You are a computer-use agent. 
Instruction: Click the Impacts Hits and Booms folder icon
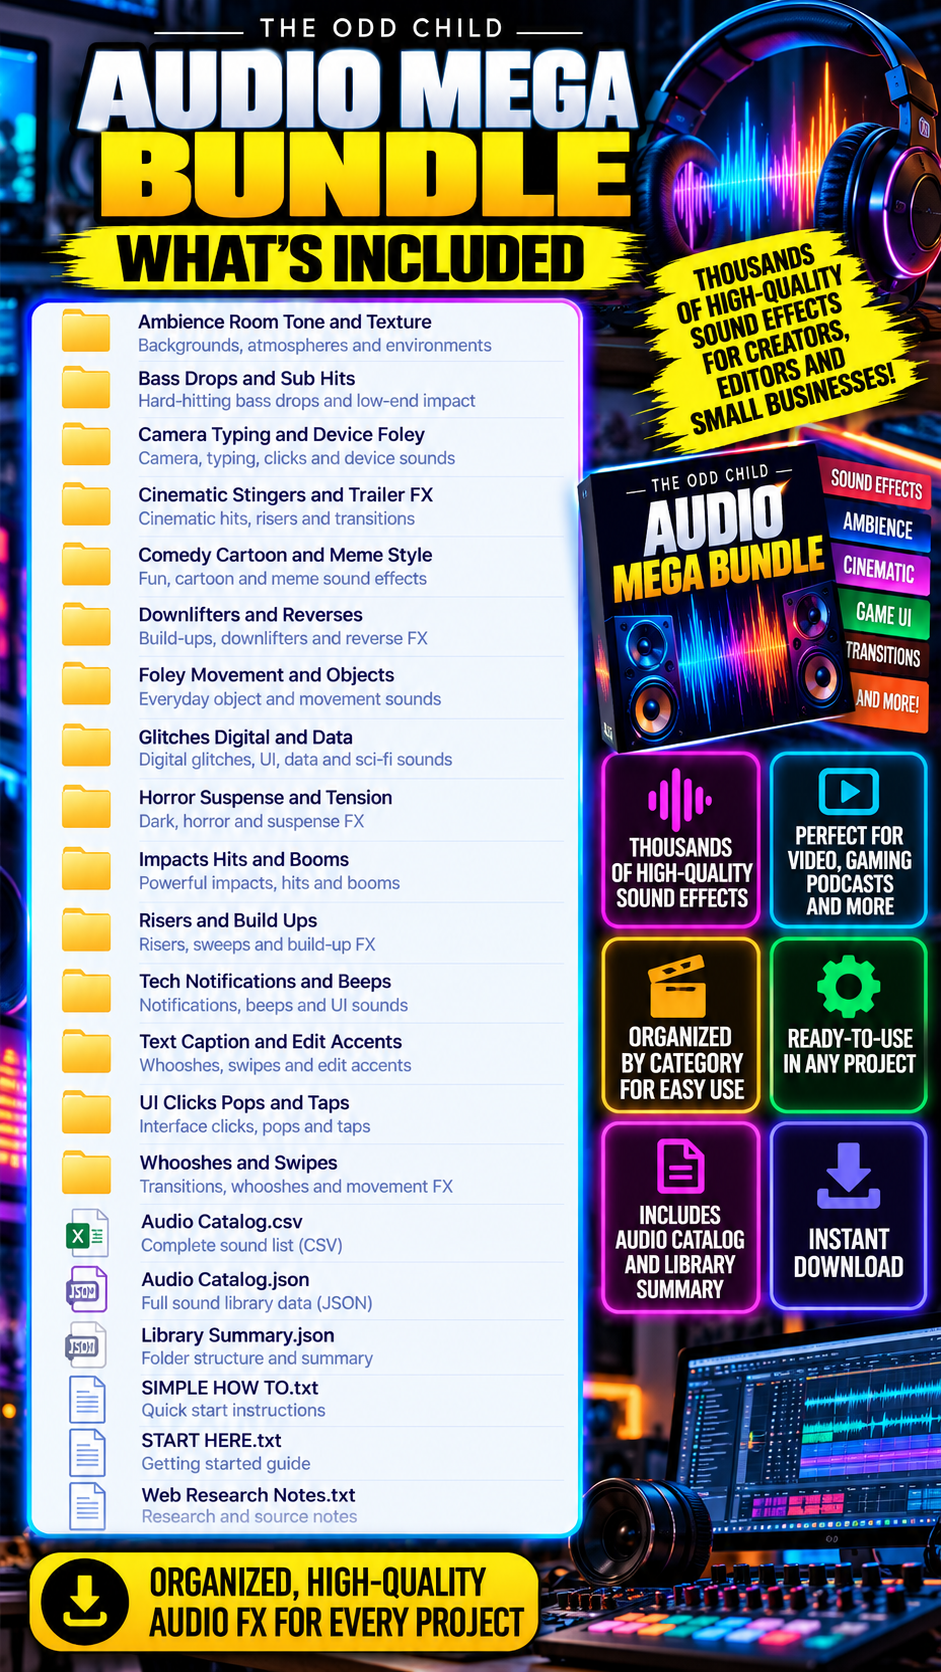coord(86,869)
